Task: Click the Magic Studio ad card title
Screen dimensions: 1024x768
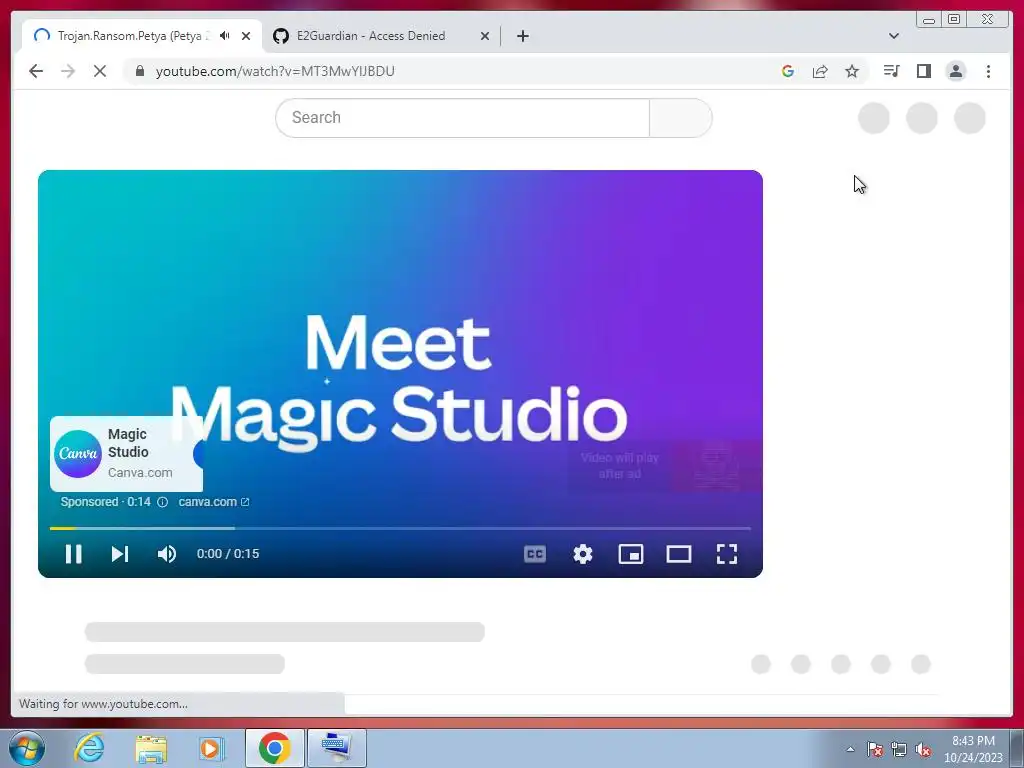Action: pyautogui.click(x=128, y=443)
